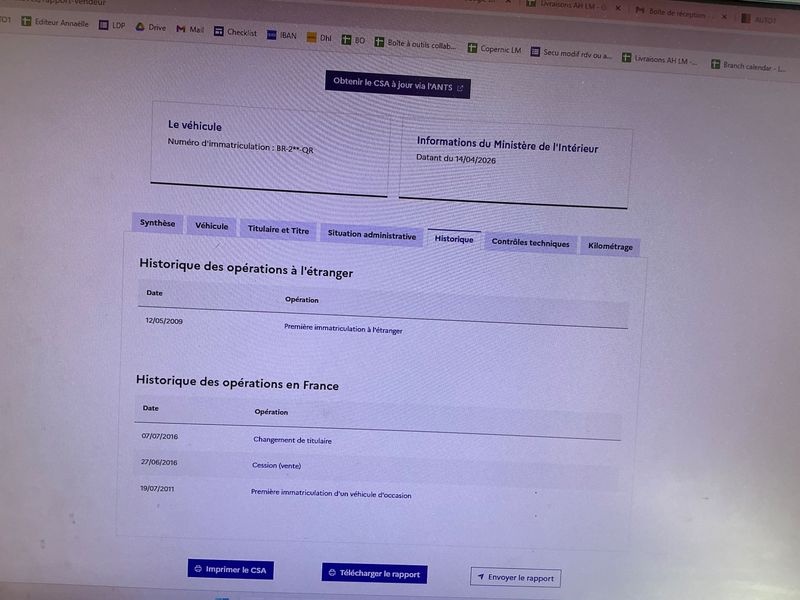Image resolution: width=800 pixels, height=600 pixels.
Task: Close the Boîte de réception browser tab
Action: [723, 17]
